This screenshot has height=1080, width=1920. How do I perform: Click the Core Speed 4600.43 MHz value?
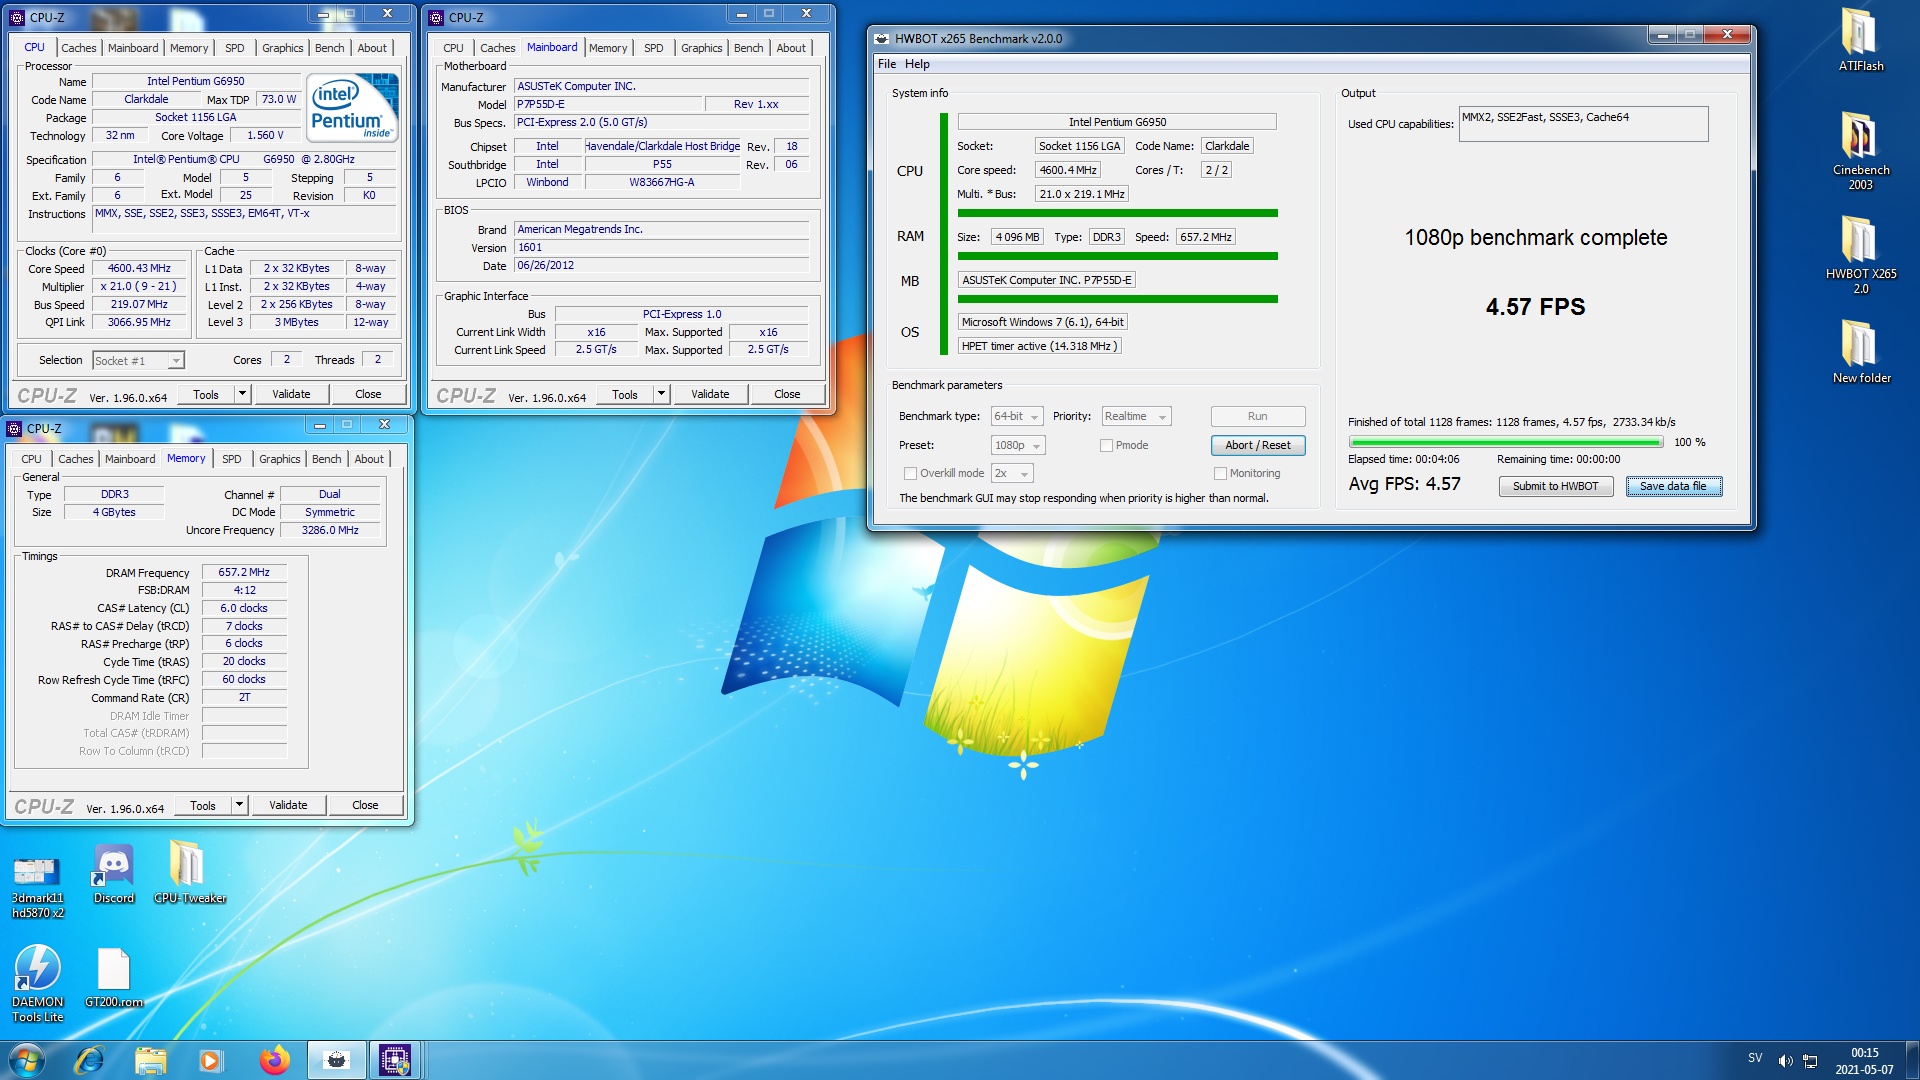(x=139, y=269)
